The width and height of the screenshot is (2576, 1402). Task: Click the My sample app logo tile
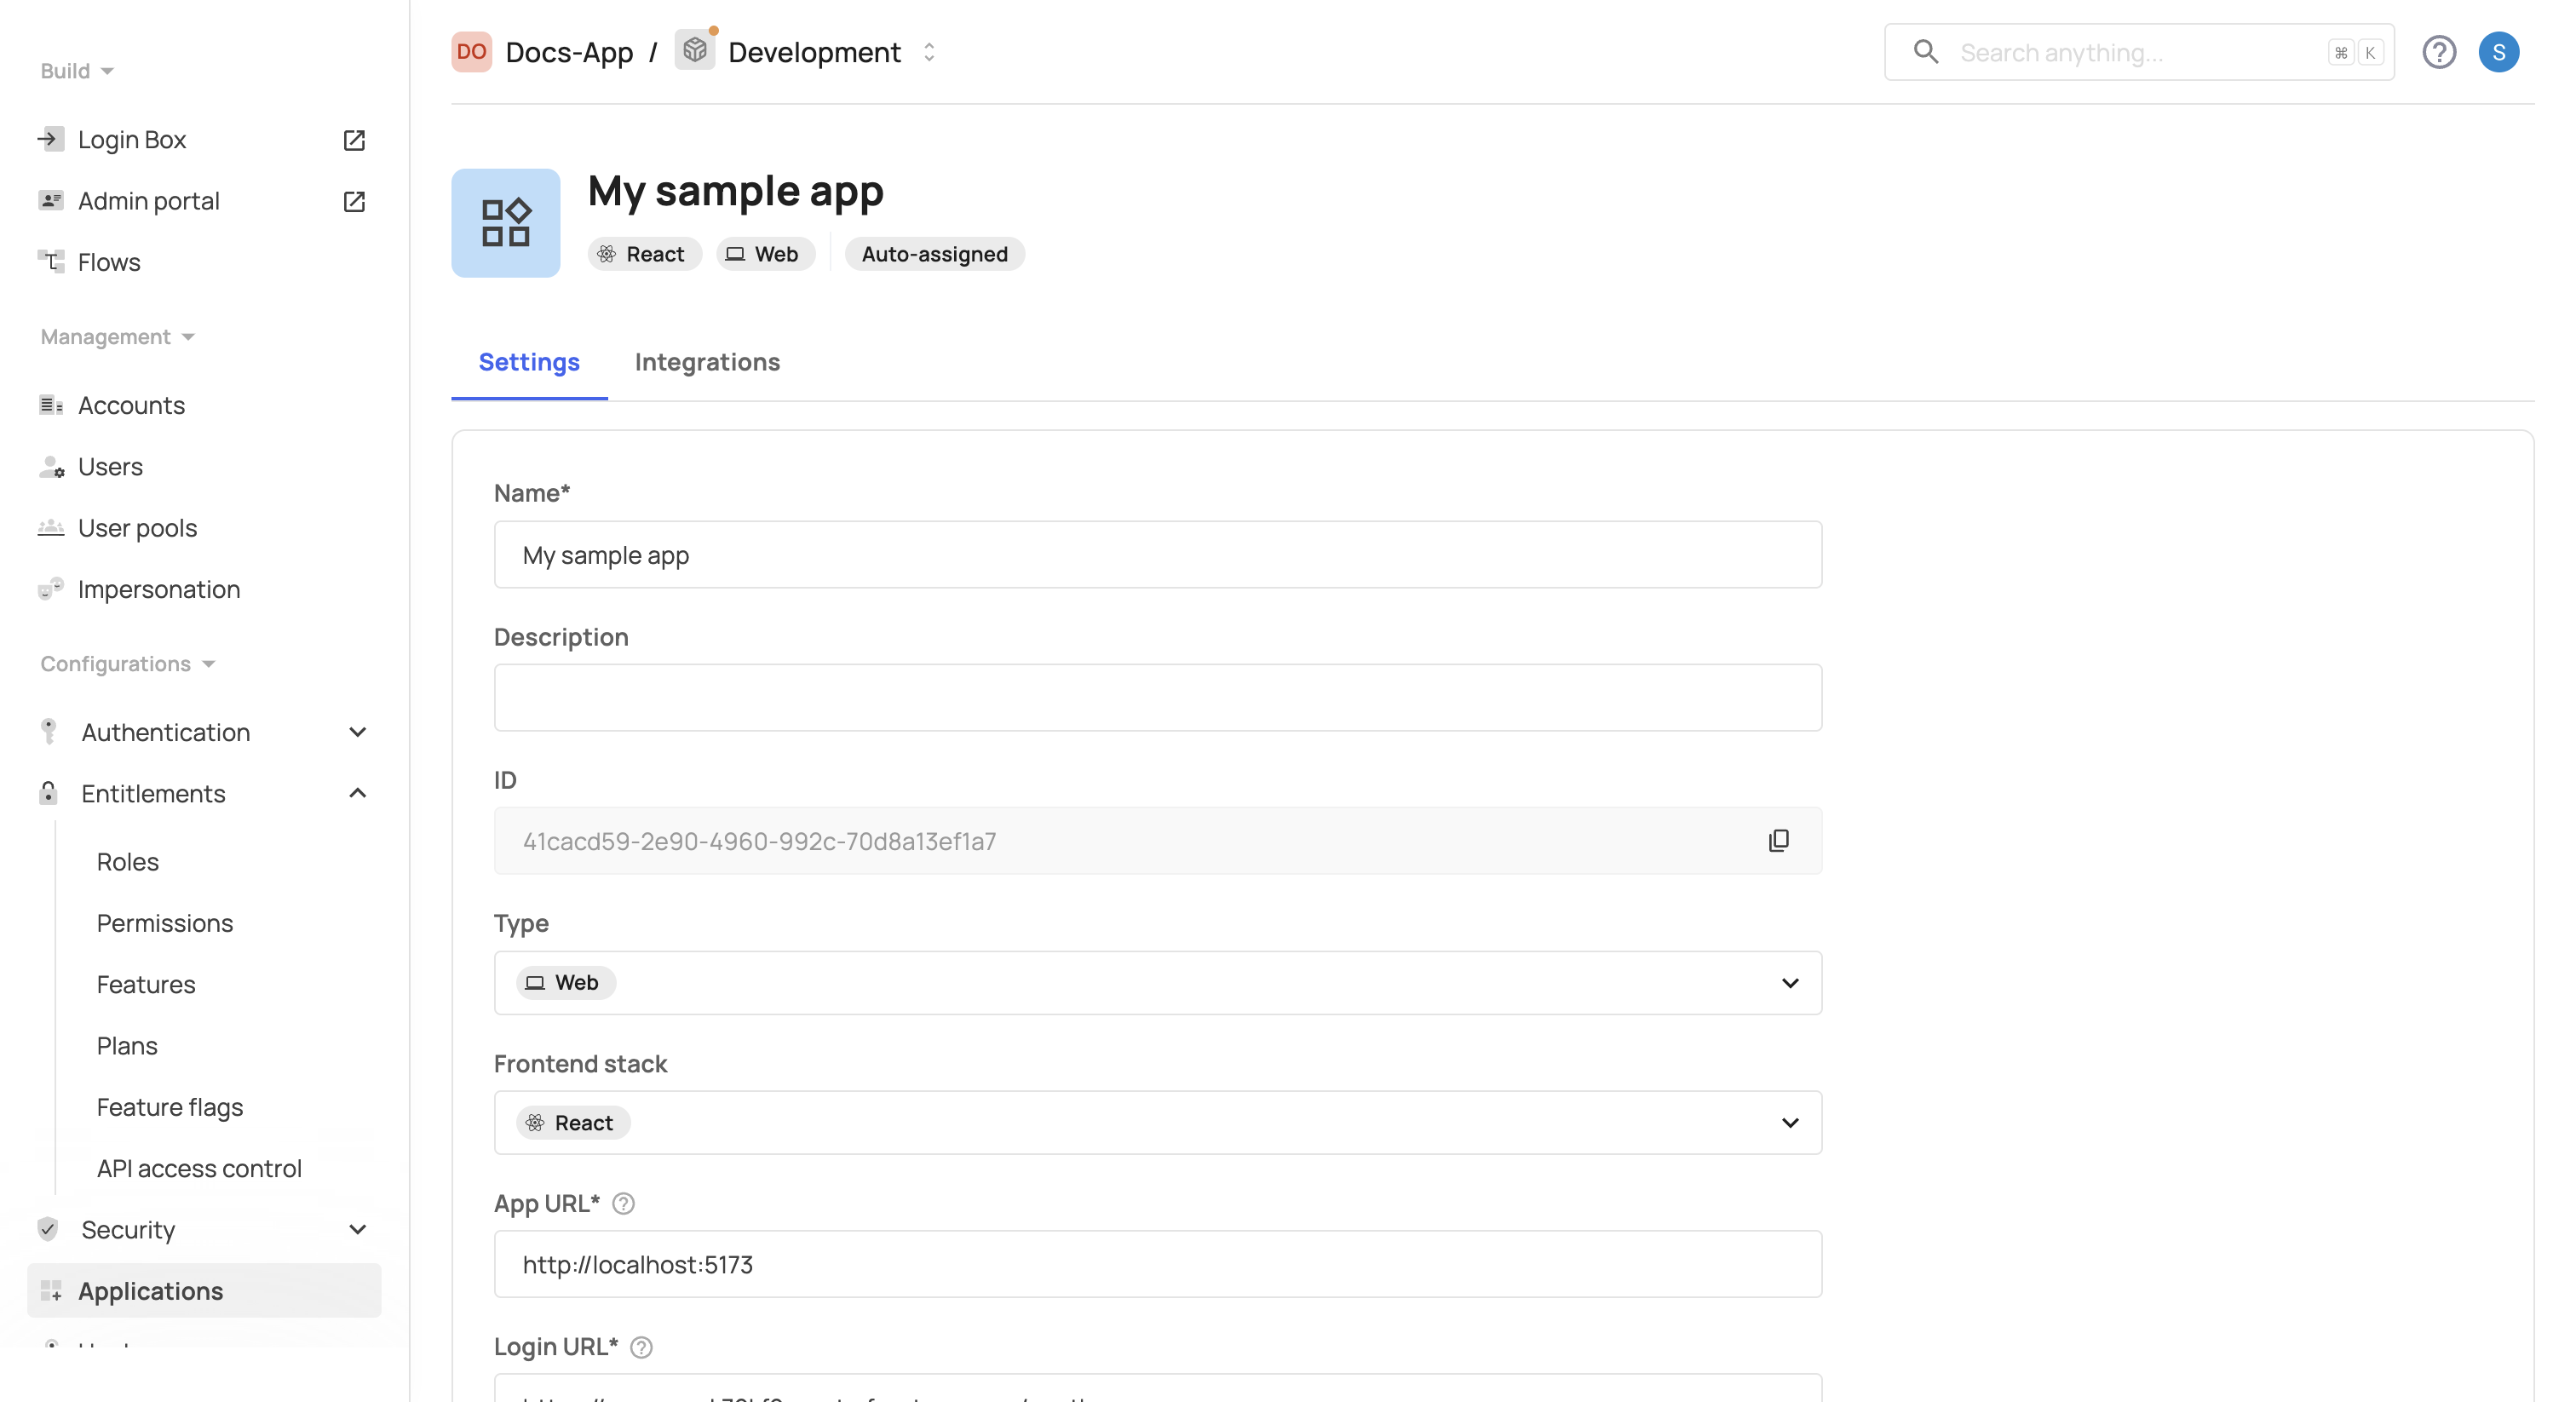[x=505, y=223]
